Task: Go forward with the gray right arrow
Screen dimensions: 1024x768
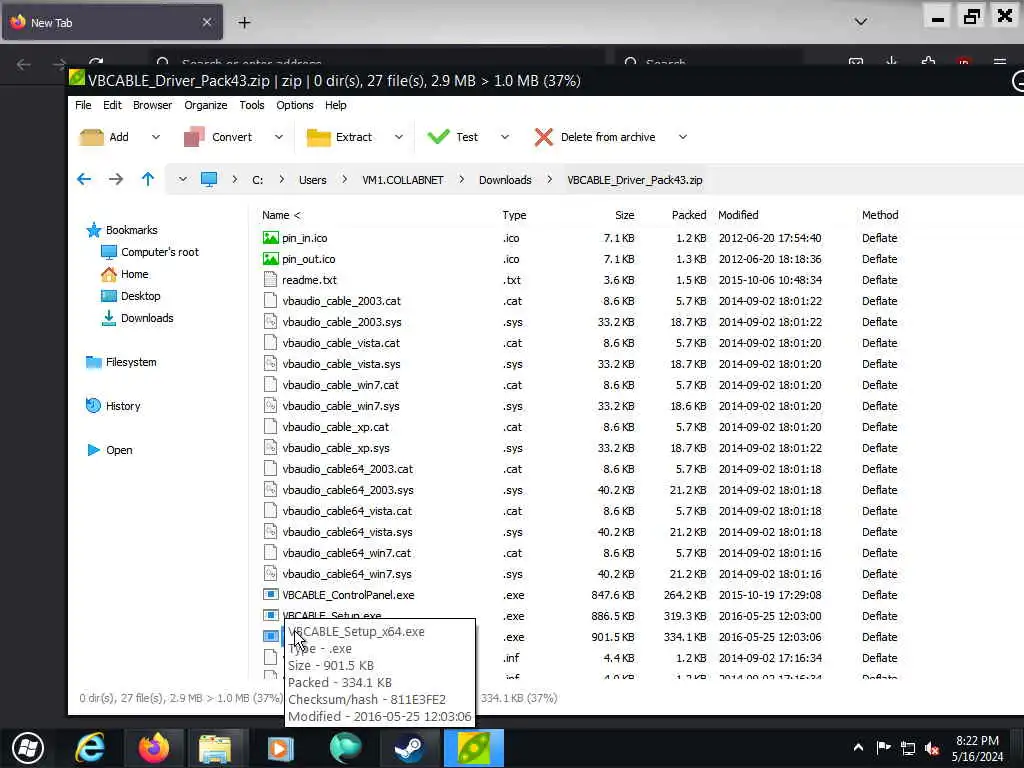Action: pyautogui.click(x=116, y=179)
